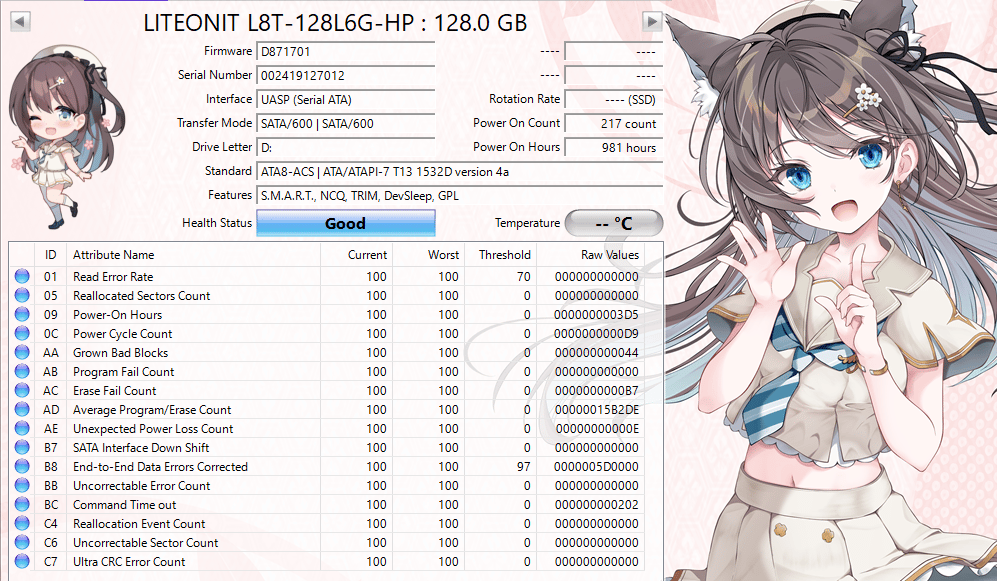
Task: Click the Transfer Mode field SATA/600
Action: (345, 124)
